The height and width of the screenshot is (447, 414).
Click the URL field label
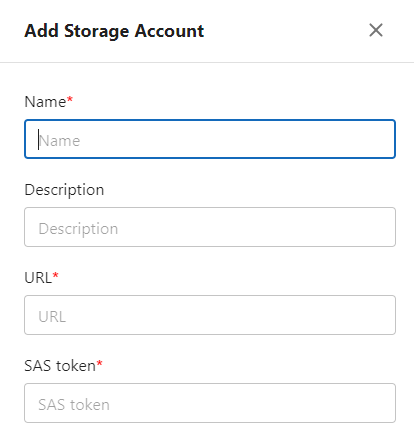point(38,278)
